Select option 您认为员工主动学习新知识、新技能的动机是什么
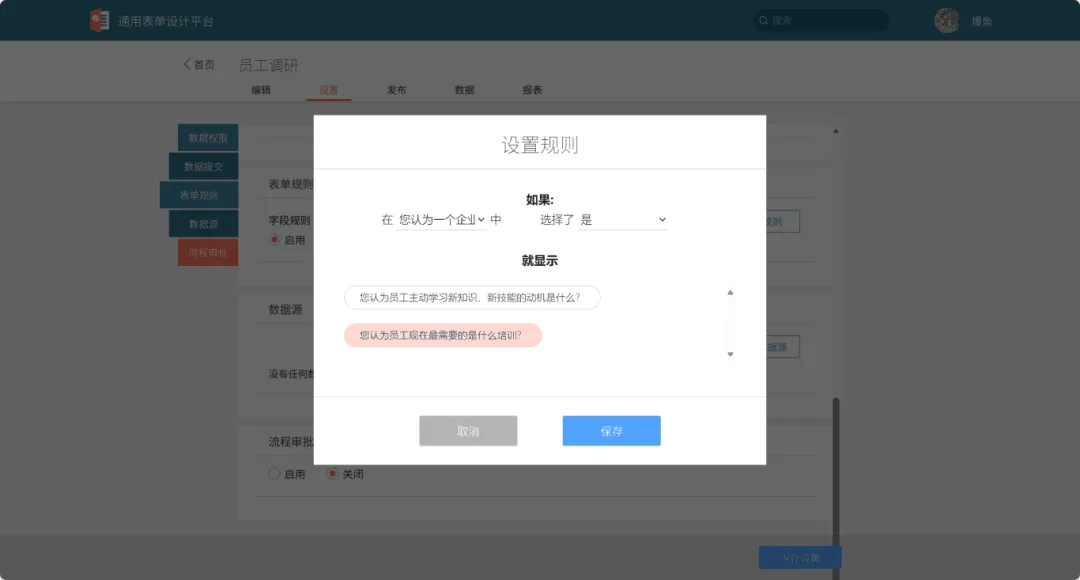 472,298
